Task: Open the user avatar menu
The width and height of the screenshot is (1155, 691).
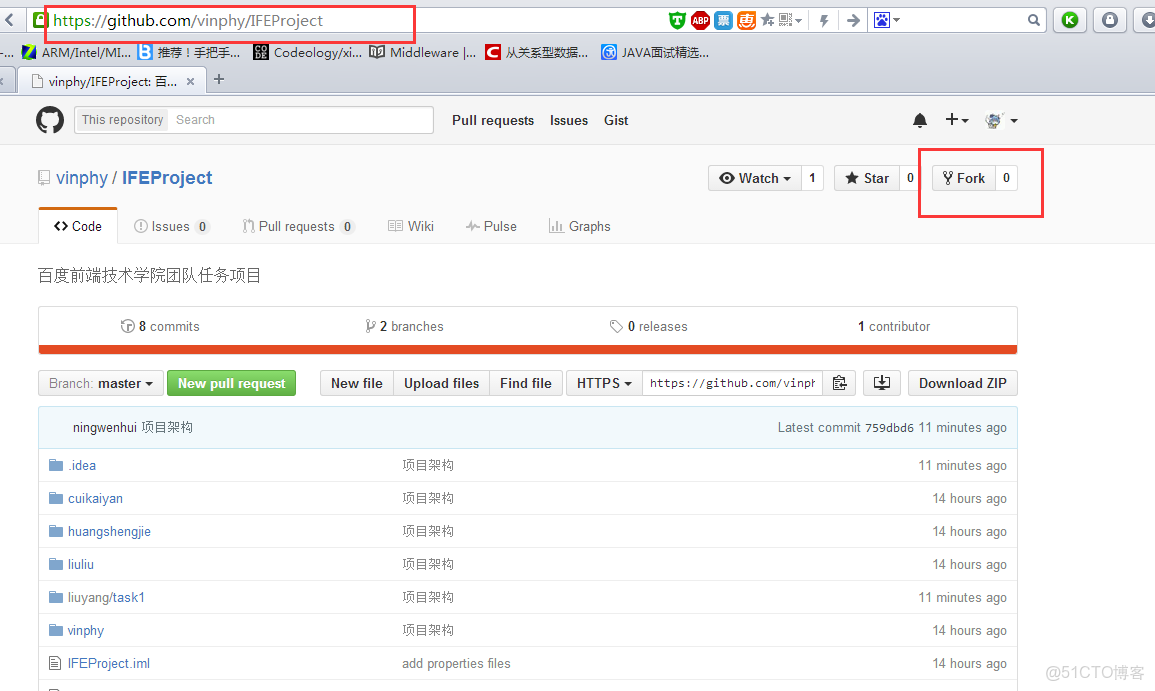Action: (x=1001, y=120)
